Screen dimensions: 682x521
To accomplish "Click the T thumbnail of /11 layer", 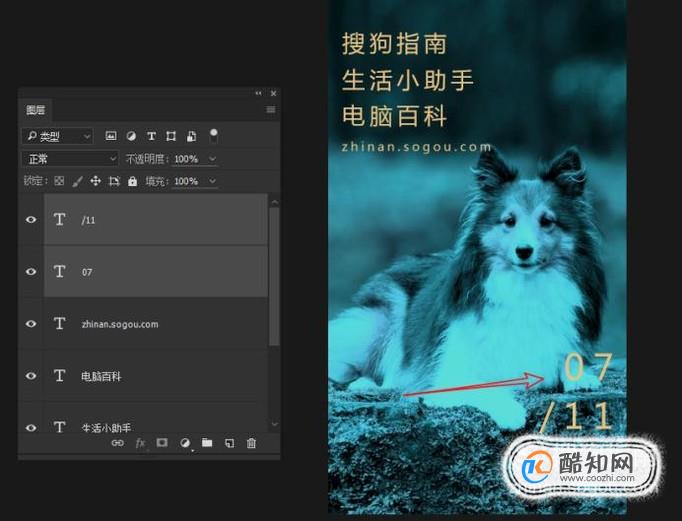I will point(60,219).
